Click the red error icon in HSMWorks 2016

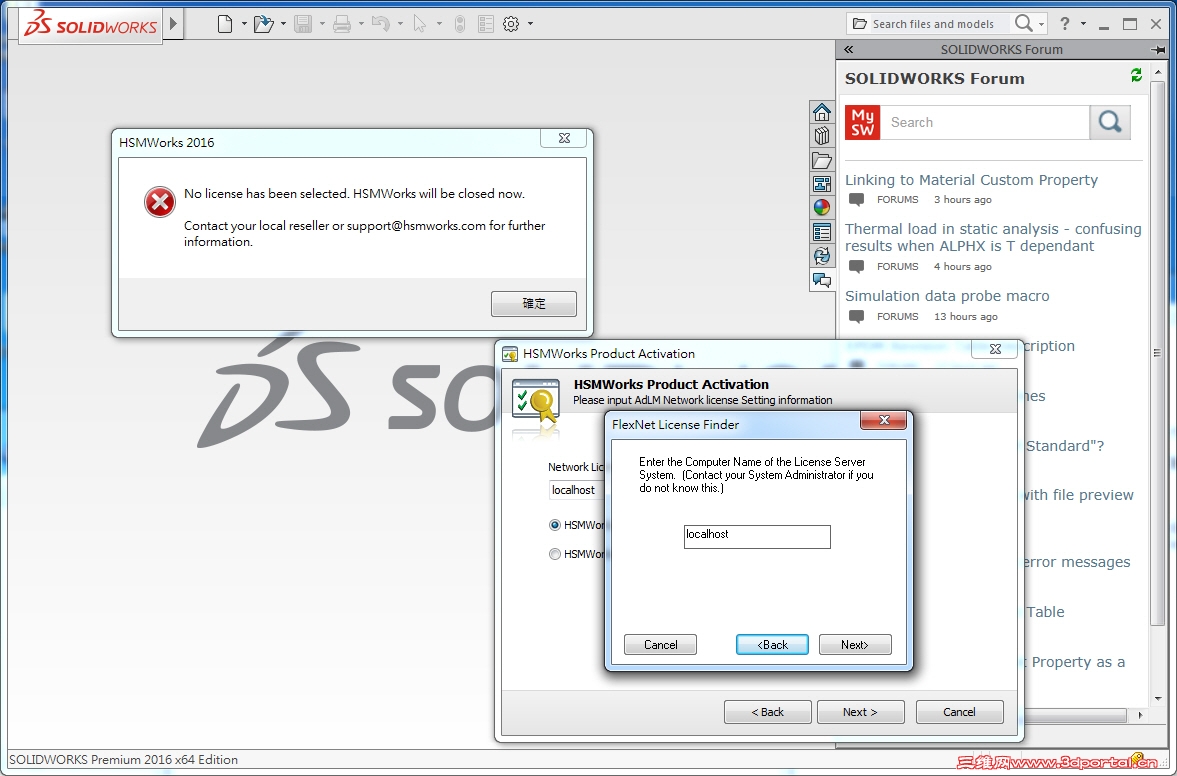[x=159, y=202]
